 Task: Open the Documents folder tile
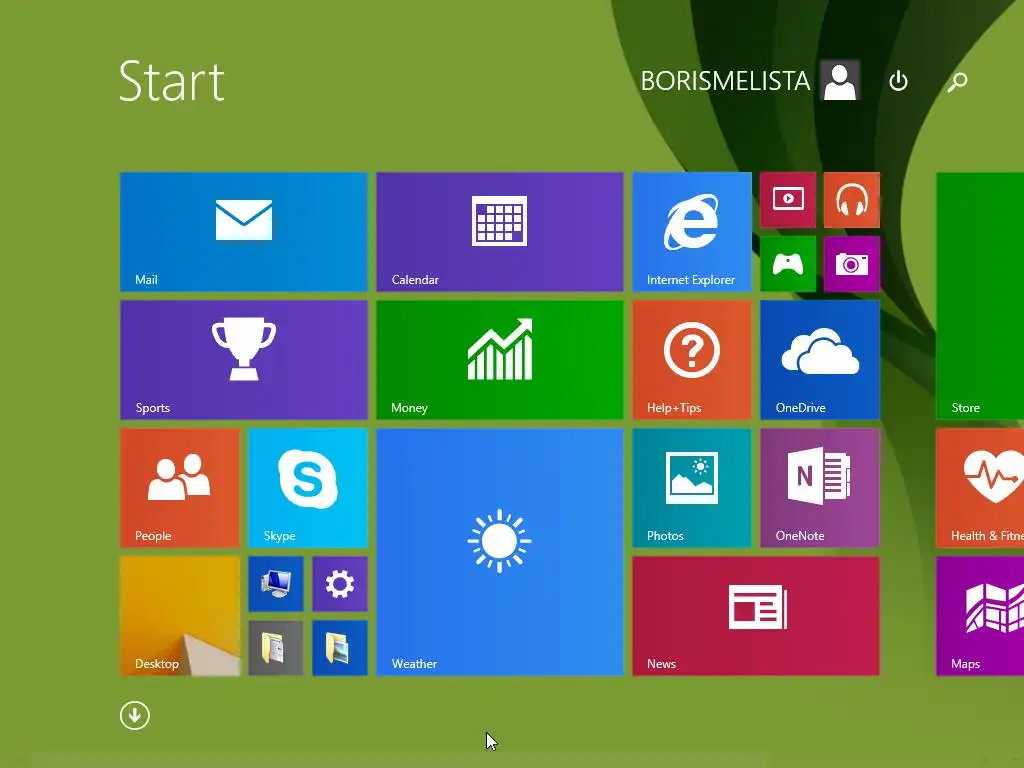(276, 648)
